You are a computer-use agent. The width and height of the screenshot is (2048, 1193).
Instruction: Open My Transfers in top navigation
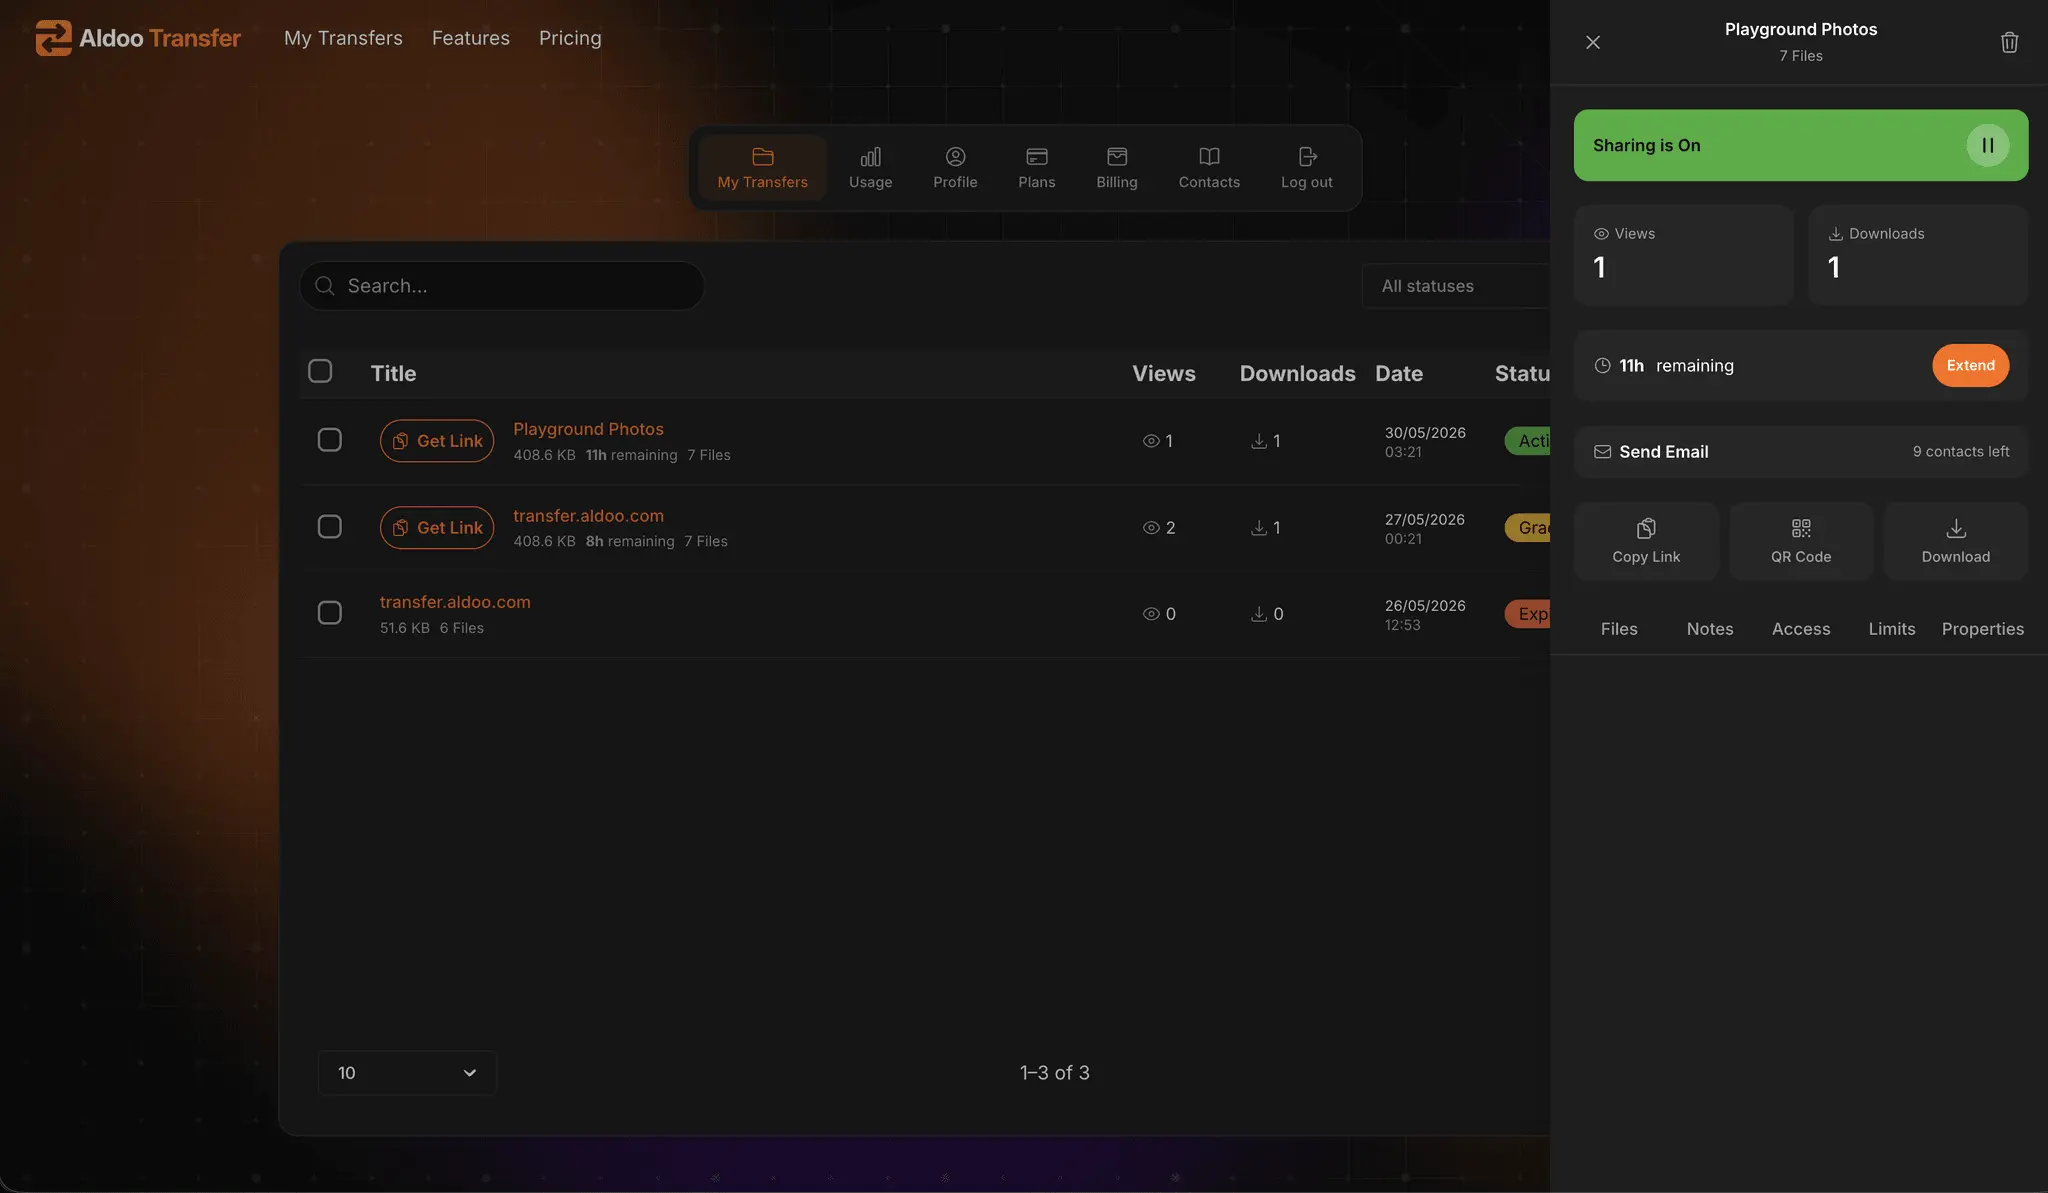pos(343,38)
